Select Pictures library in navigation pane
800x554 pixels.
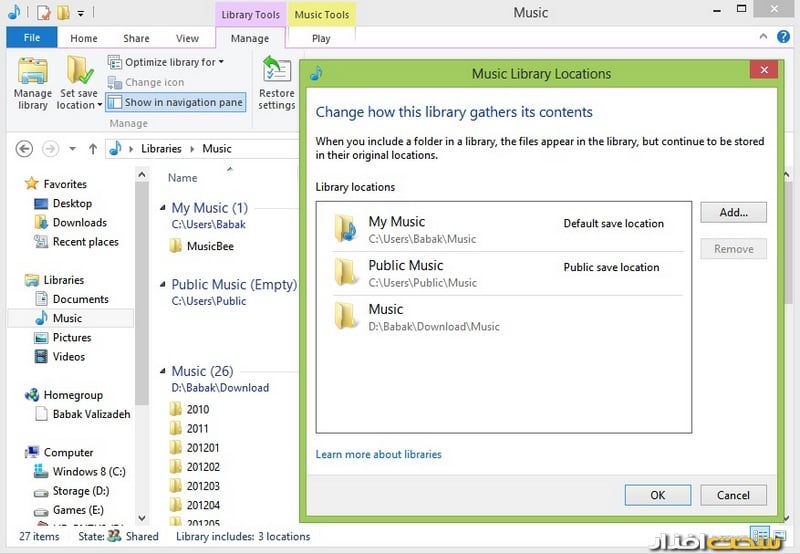pos(72,337)
